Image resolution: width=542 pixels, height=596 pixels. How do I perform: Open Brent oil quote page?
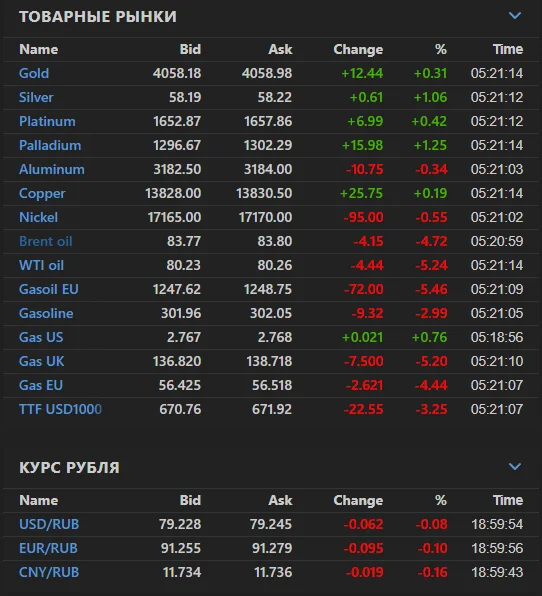[46, 241]
